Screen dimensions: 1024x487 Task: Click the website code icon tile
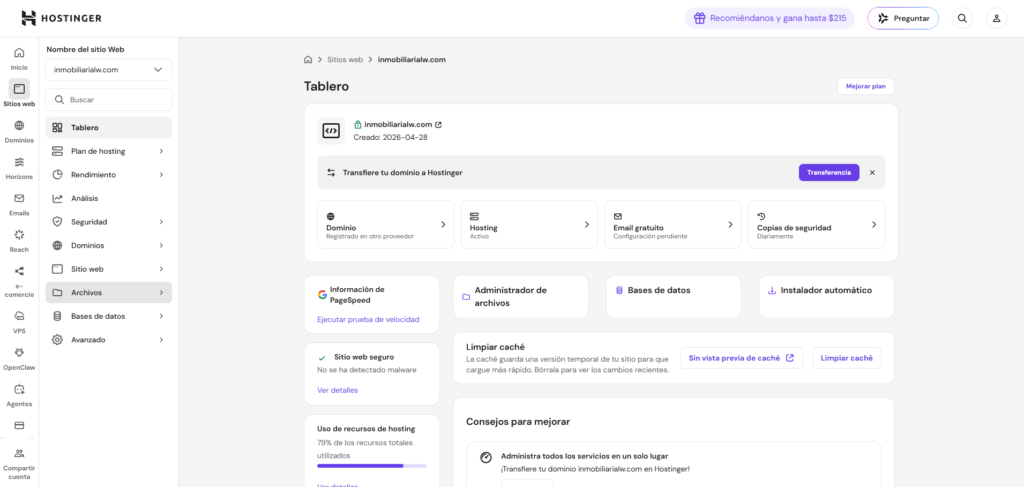[331, 131]
